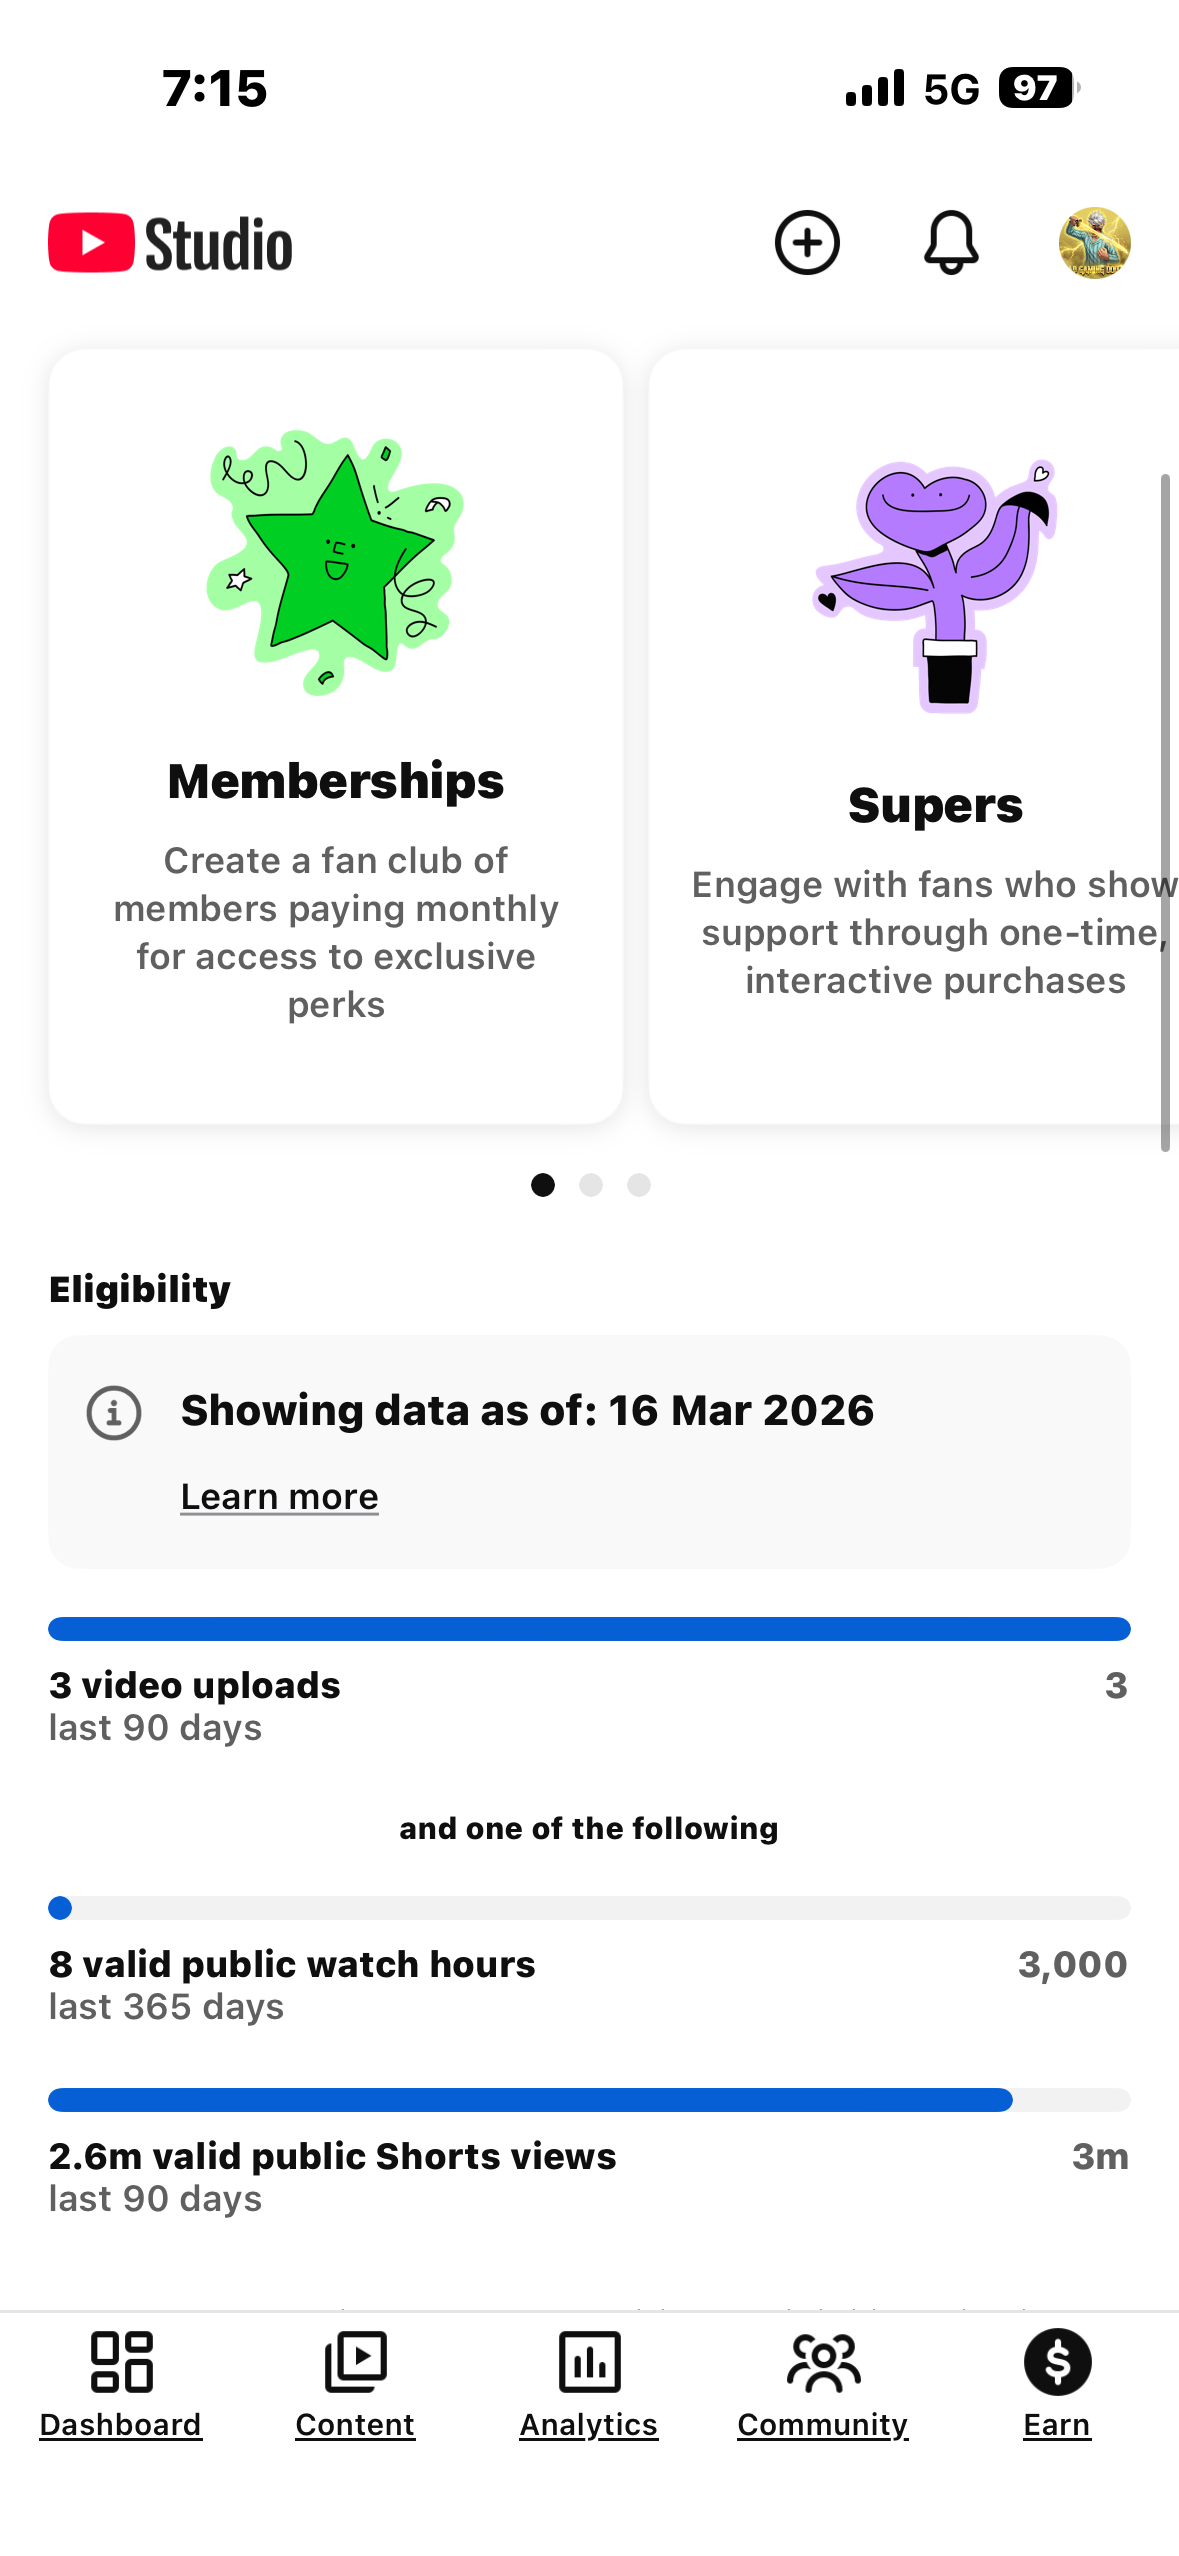The image size is (1179, 2556).
Task: Tap the second carousel page dot
Action: (x=591, y=1185)
